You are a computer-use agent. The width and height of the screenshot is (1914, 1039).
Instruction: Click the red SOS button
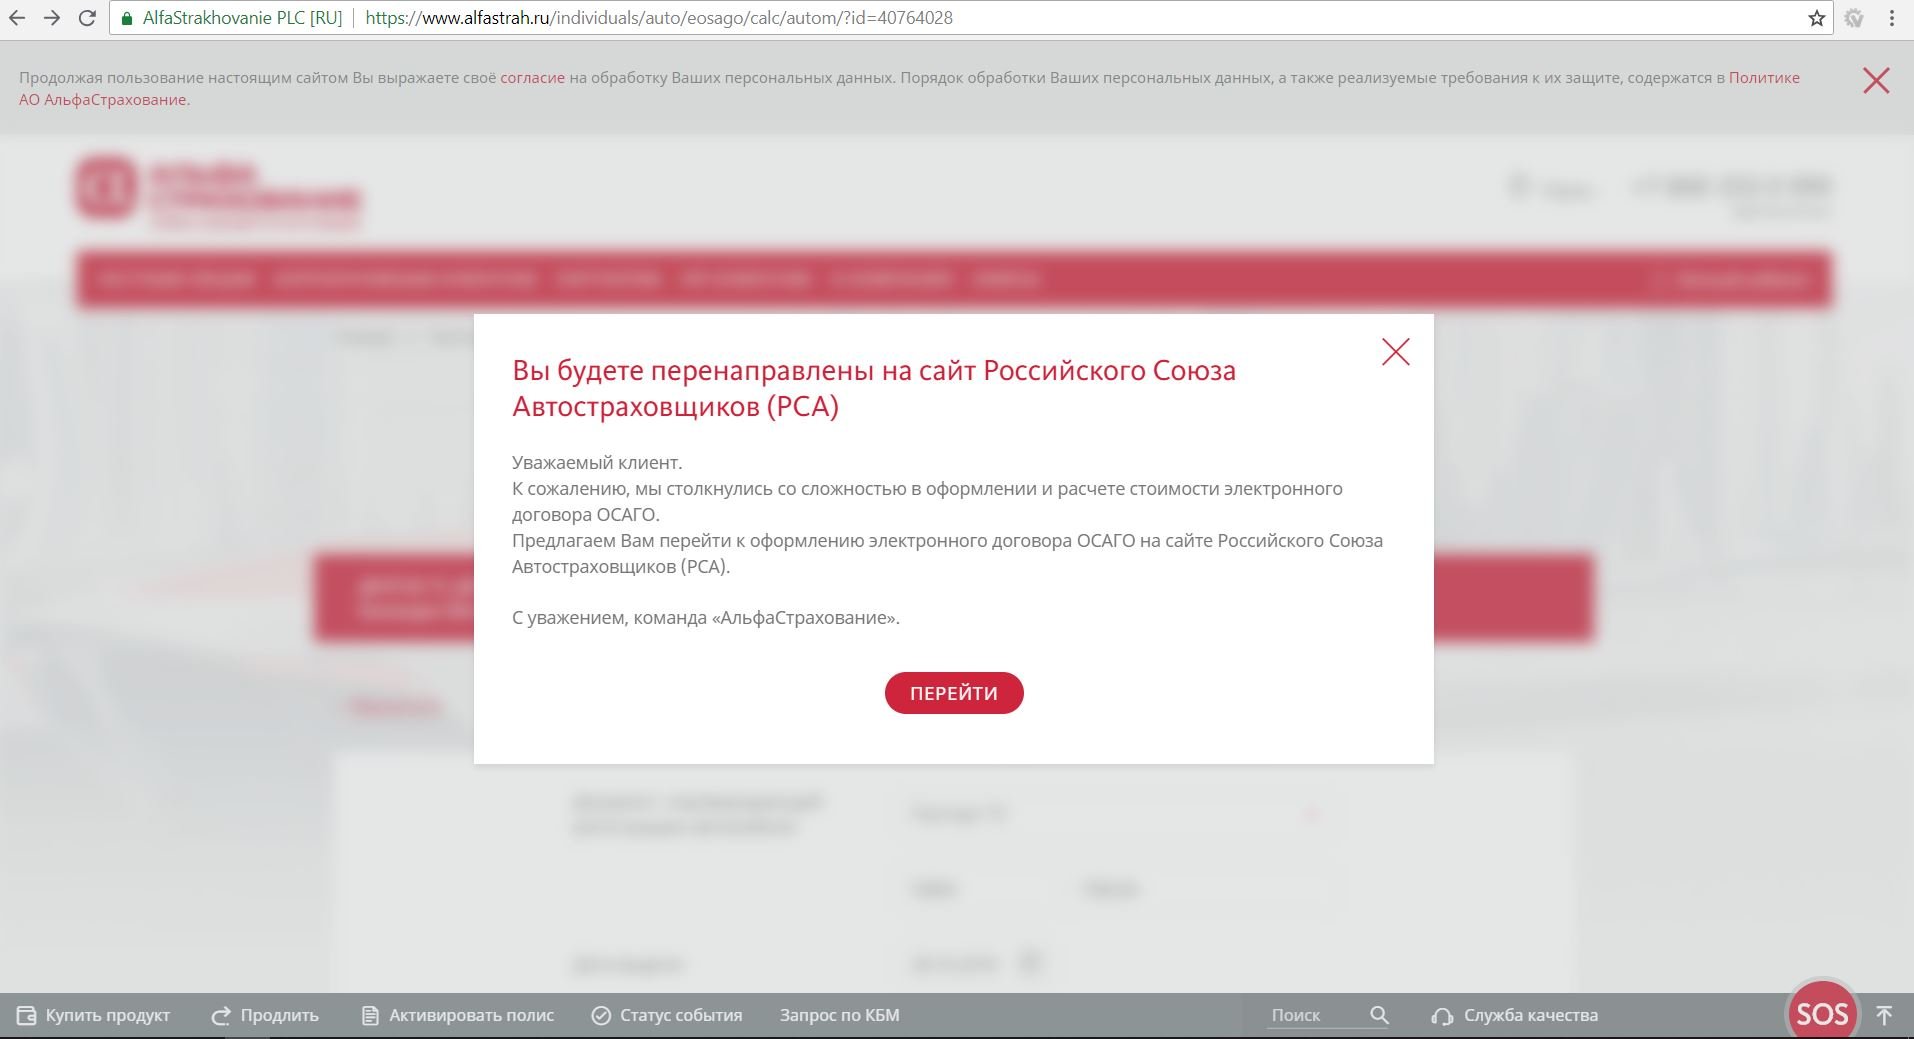tap(1822, 1011)
